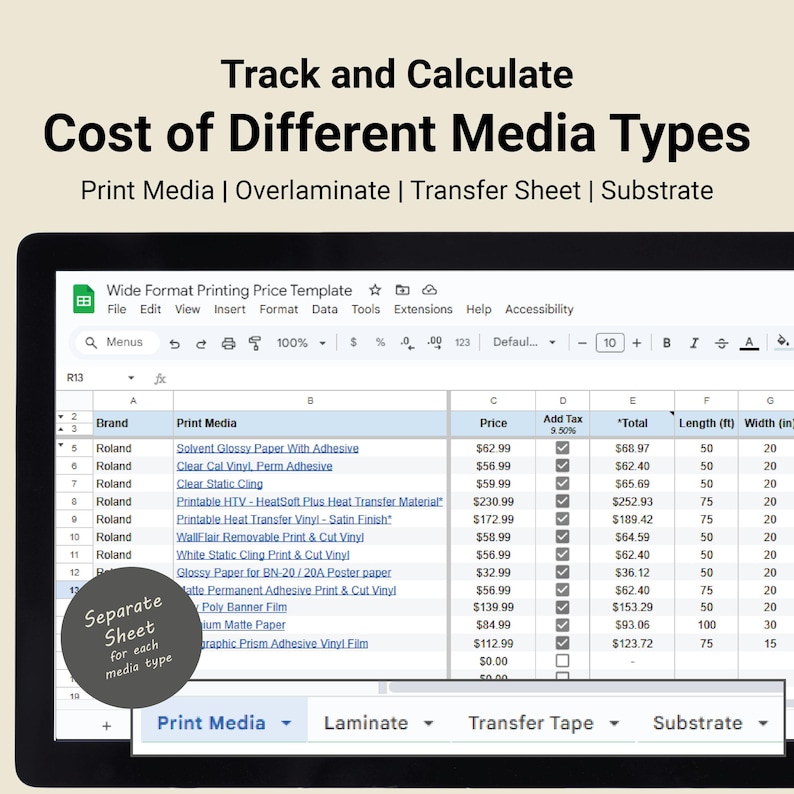This screenshot has width=794, height=794.
Task: Uncheck Add Tax for Clear Static Cling
Action: tap(562, 483)
